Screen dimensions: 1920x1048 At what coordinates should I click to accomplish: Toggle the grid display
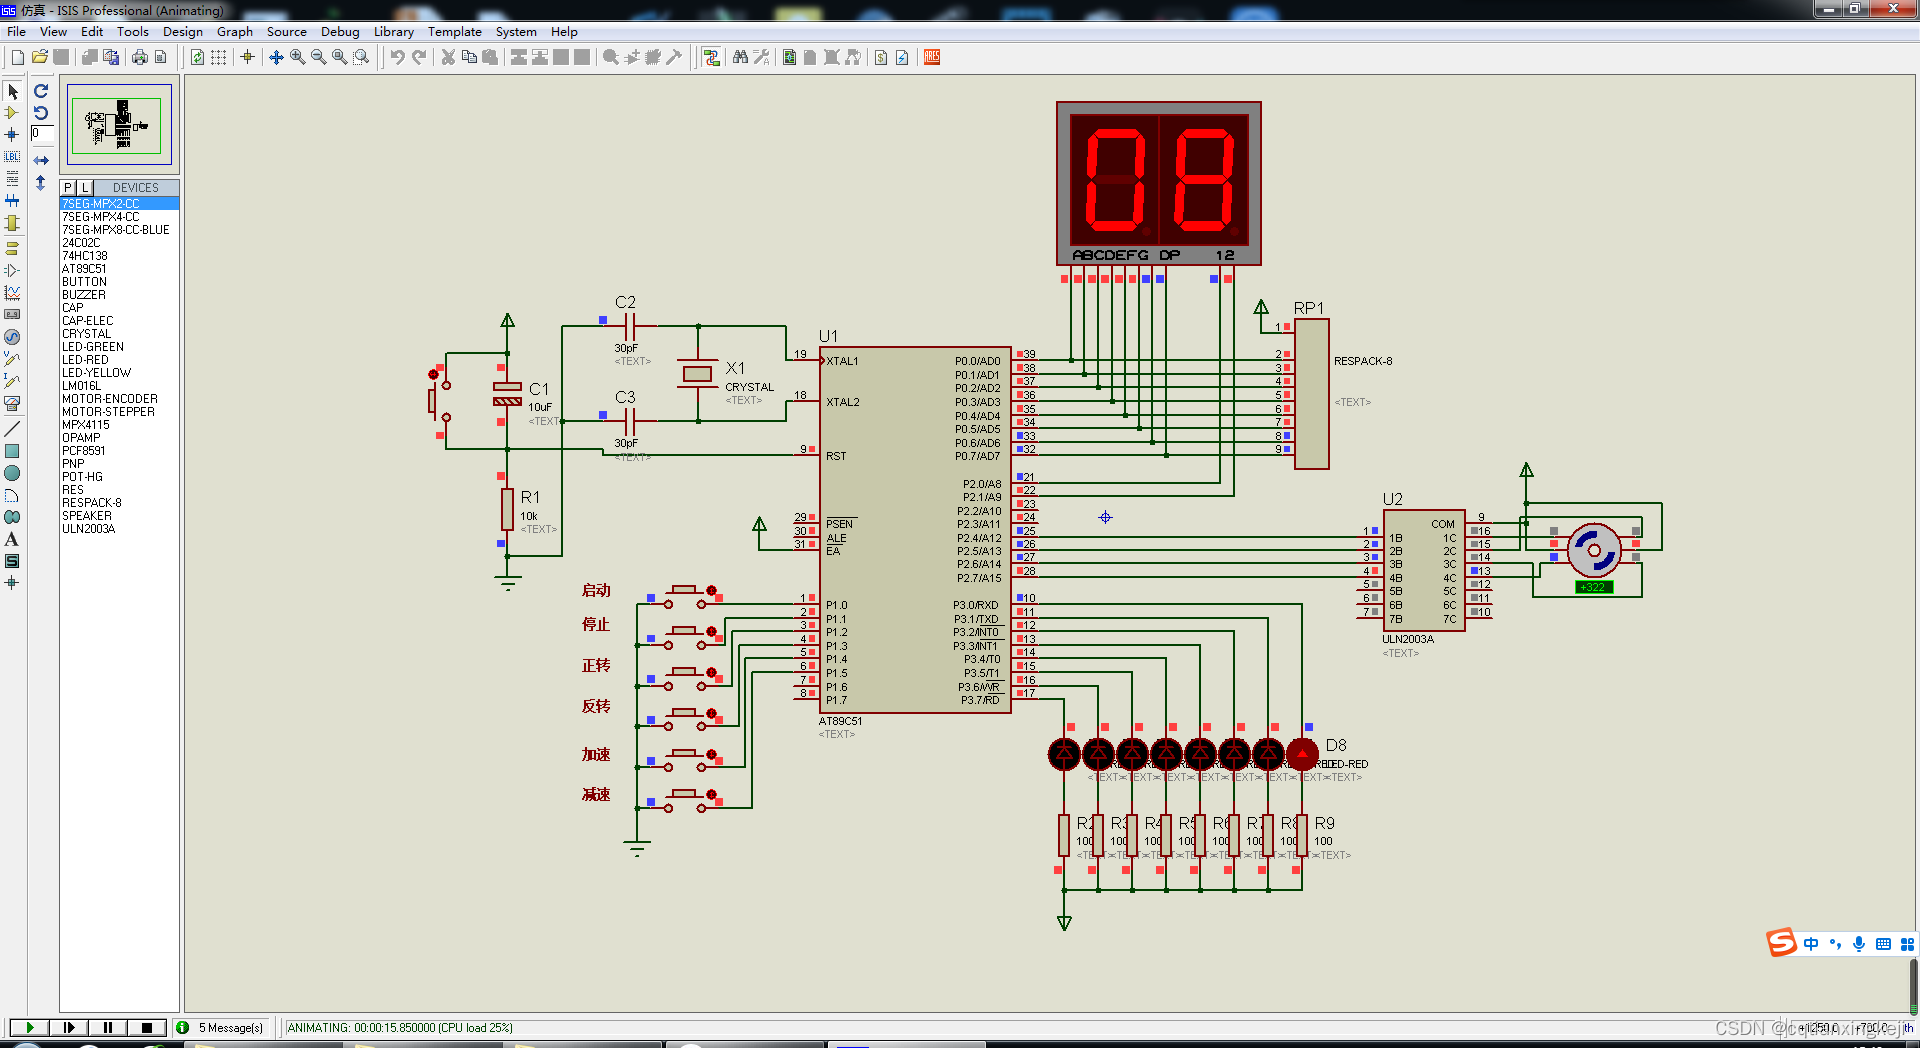(218, 57)
